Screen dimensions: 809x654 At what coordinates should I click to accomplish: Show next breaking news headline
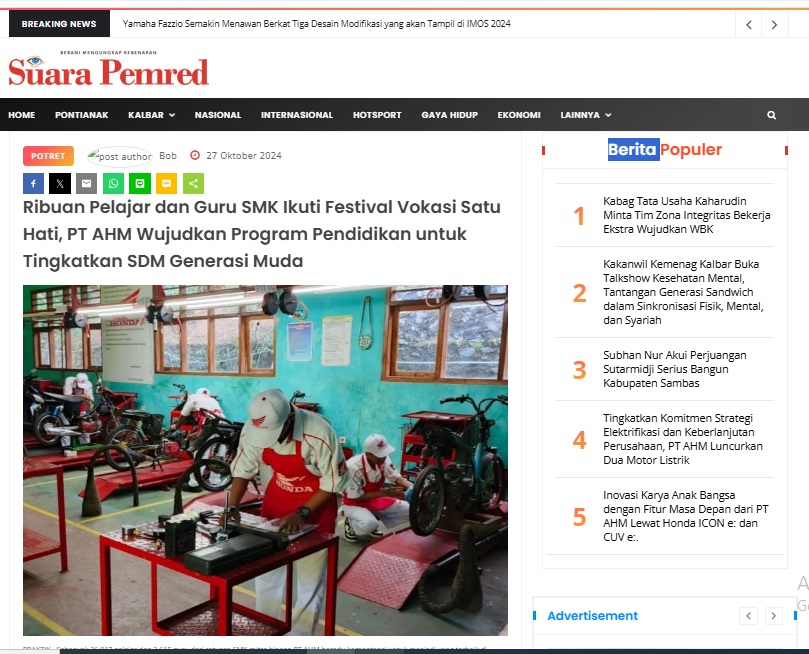(x=774, y=24)
